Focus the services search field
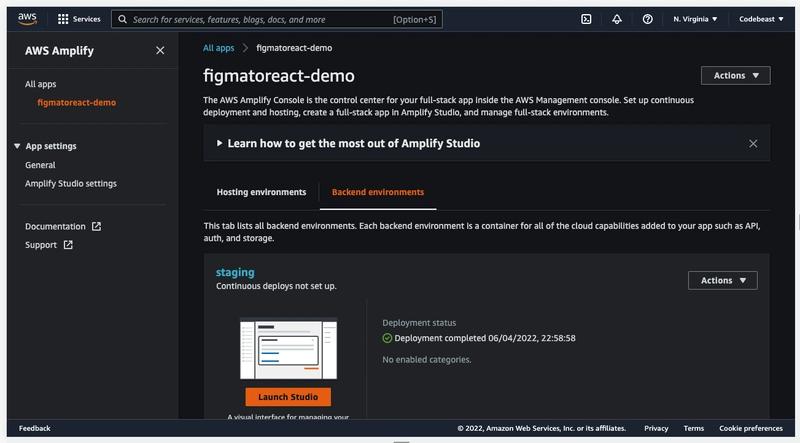This screenshot has height=443, width=800. 277,19
